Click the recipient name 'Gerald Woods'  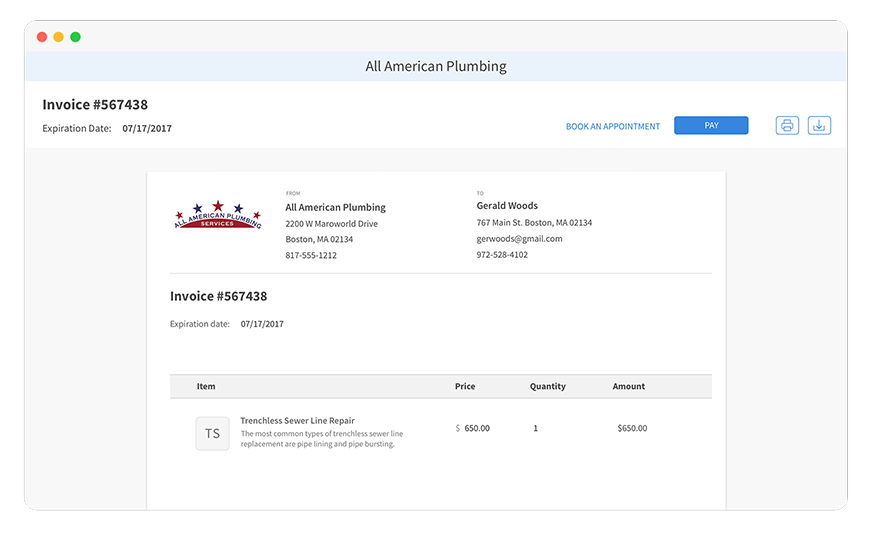coord(507,206)
